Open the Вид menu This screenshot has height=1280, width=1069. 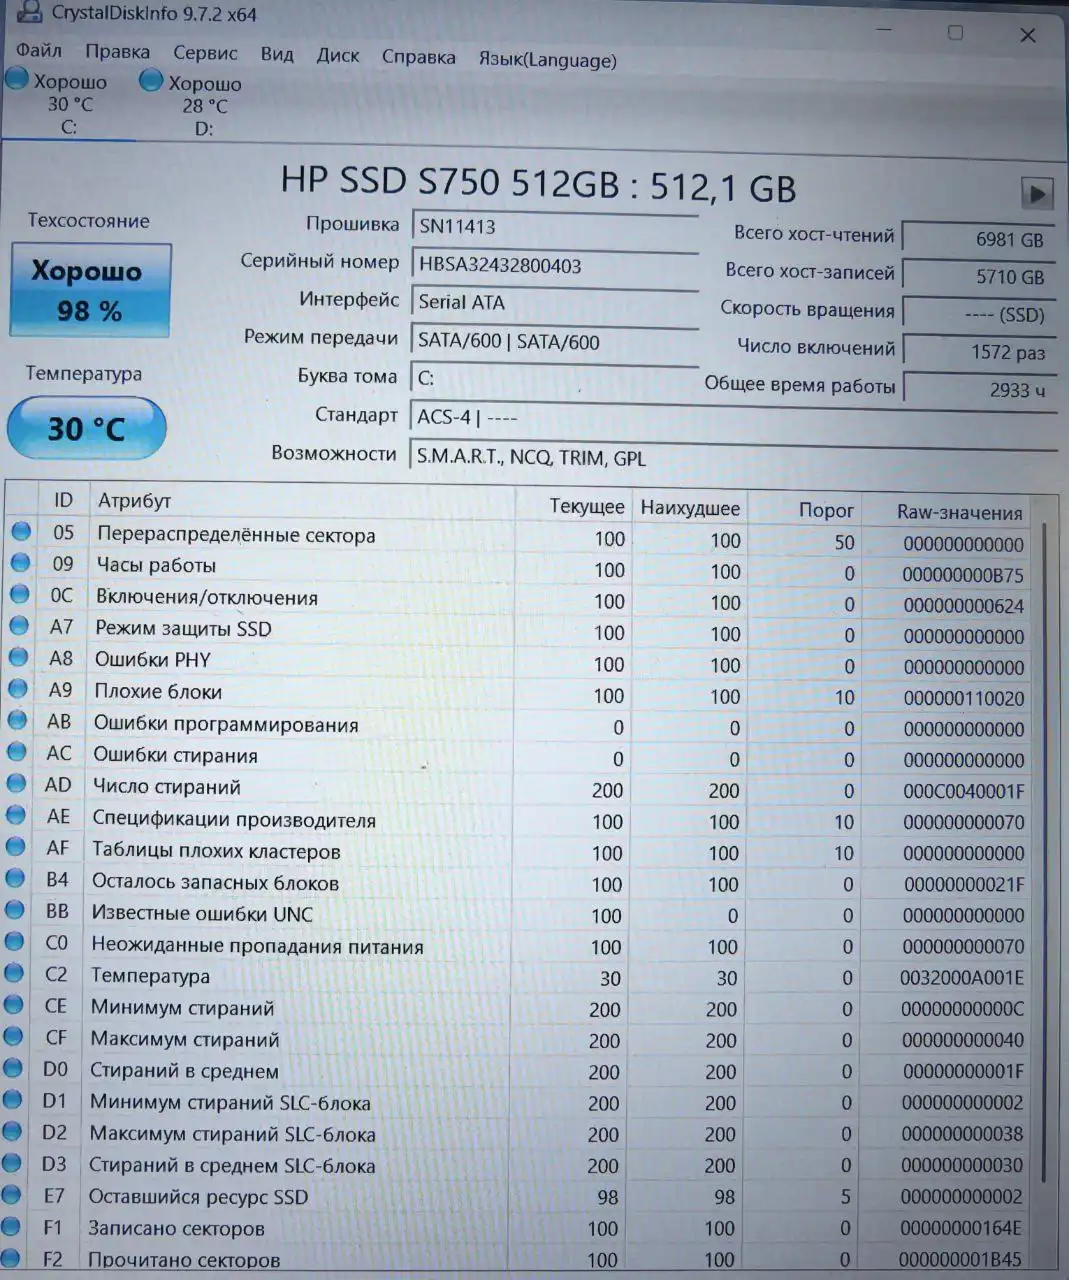(x=276, y=54)
